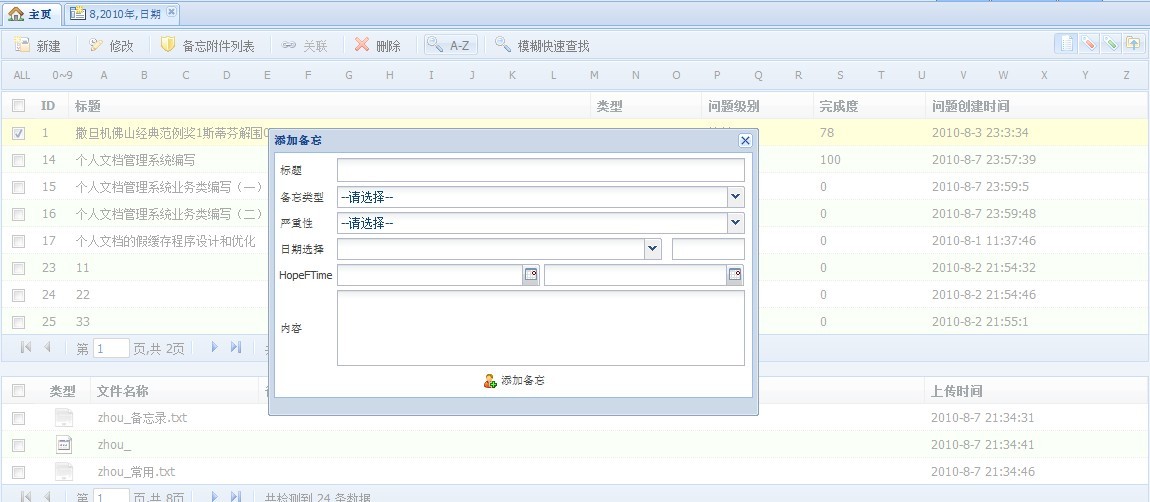The height and width of the screenshot is (502, 1150).
Task: Click the notepad list icon at toolbar right
Action: 1066,43
